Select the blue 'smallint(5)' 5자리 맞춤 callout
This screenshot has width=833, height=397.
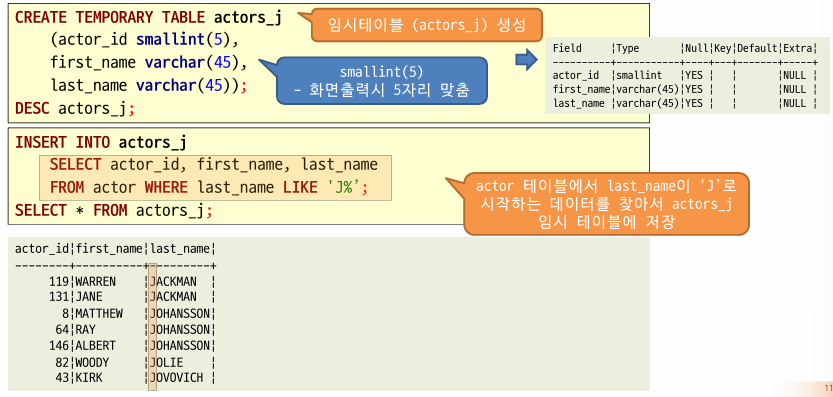point(381,80)
